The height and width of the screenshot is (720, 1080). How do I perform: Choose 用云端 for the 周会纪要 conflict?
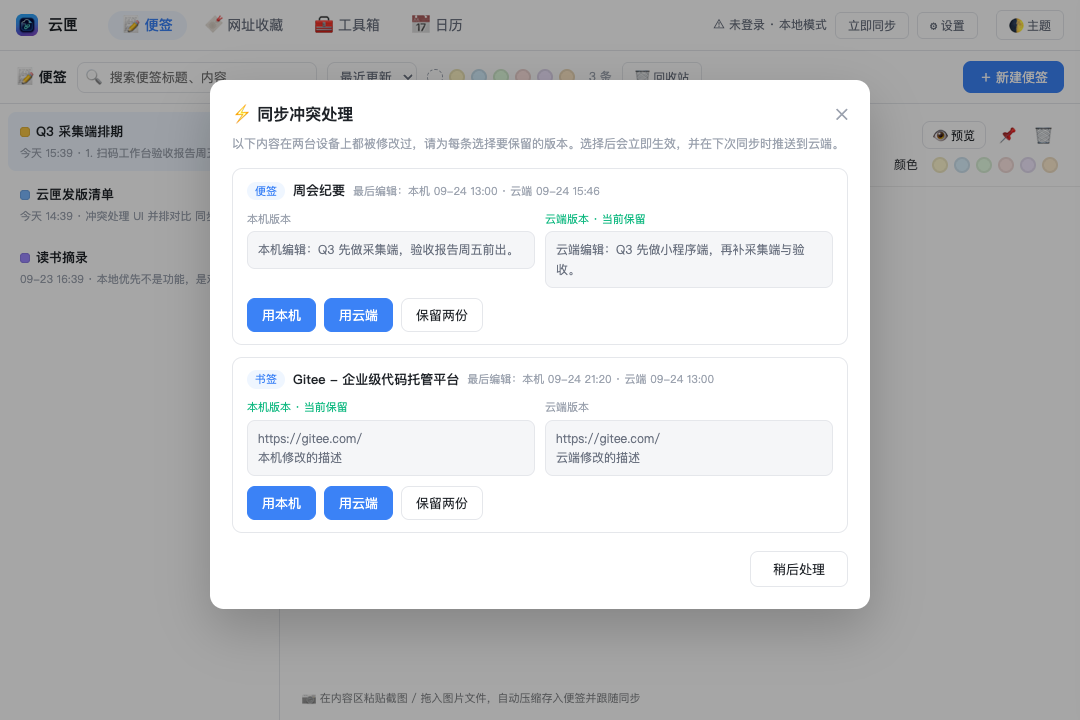[358, 315]
